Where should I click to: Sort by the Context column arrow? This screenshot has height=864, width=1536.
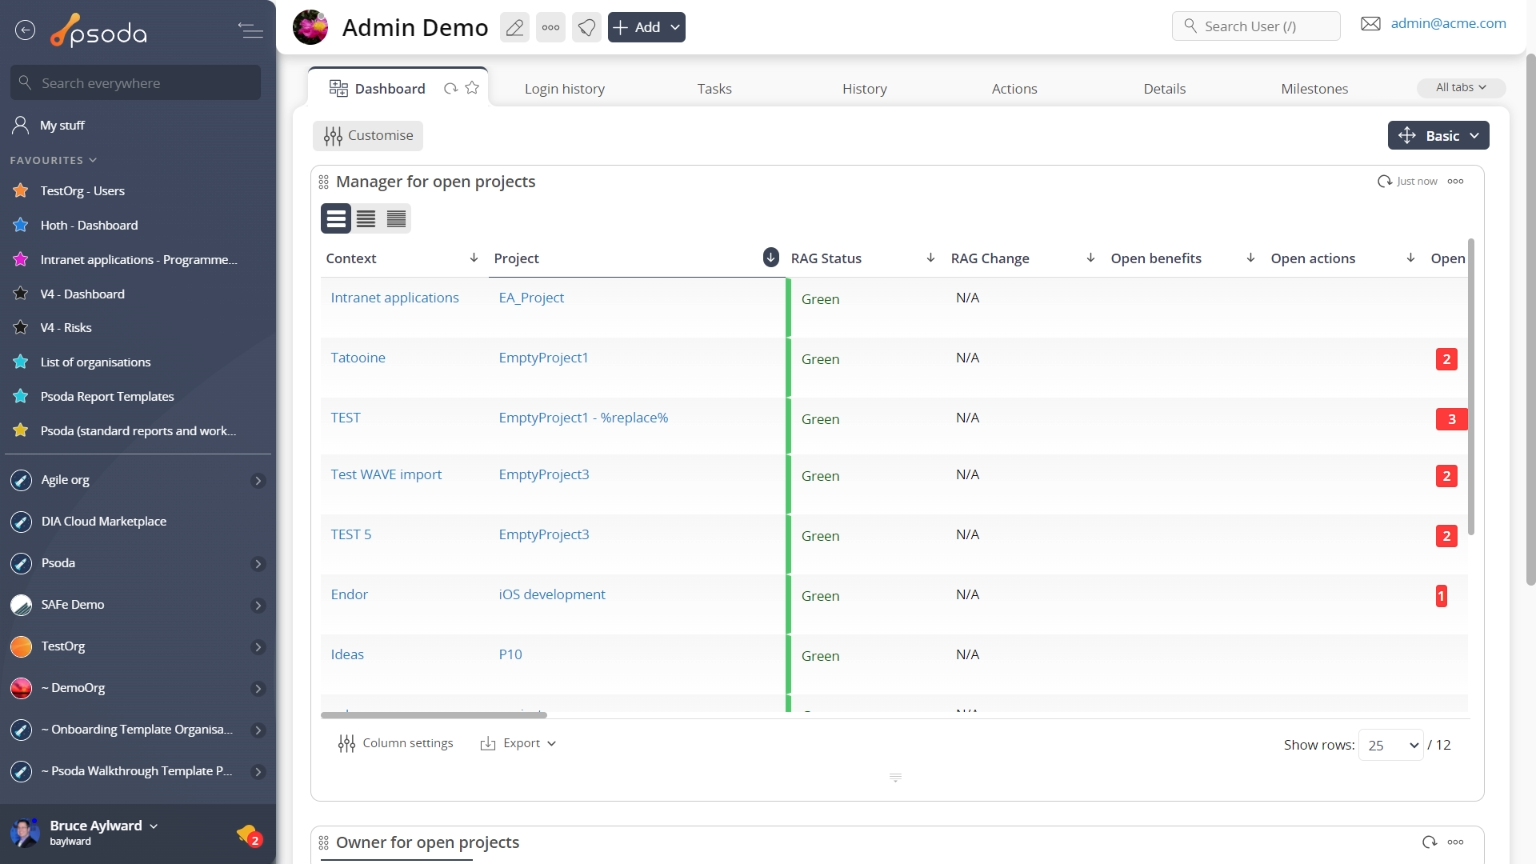point(474,258)
